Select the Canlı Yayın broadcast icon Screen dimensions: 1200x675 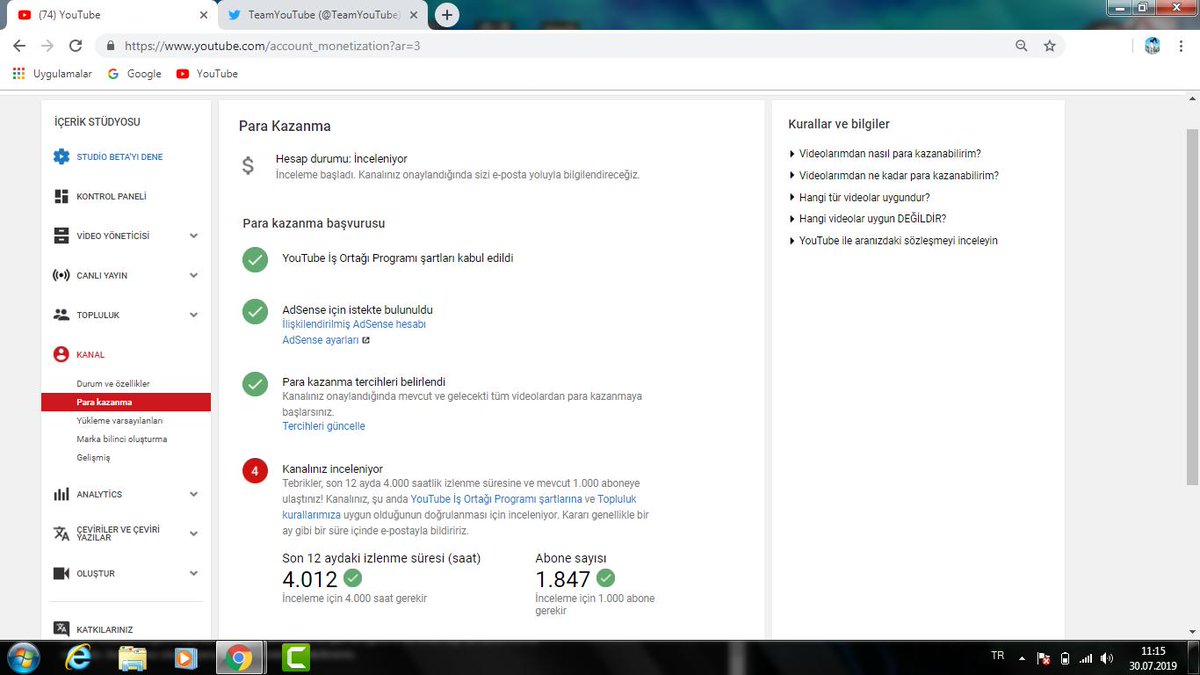pos(61,275)
